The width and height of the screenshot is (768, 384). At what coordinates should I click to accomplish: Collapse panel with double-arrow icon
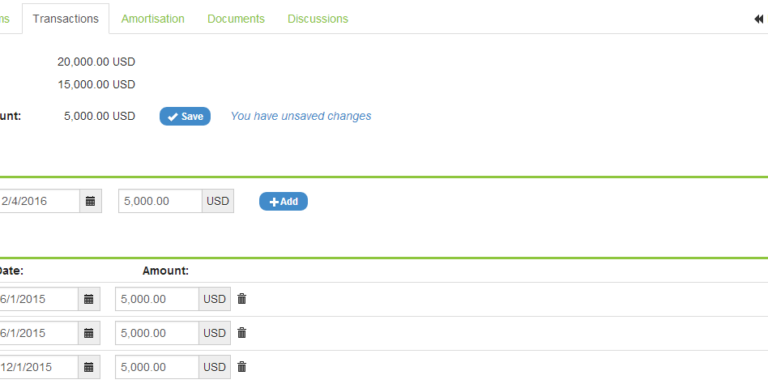click(759, 19)
